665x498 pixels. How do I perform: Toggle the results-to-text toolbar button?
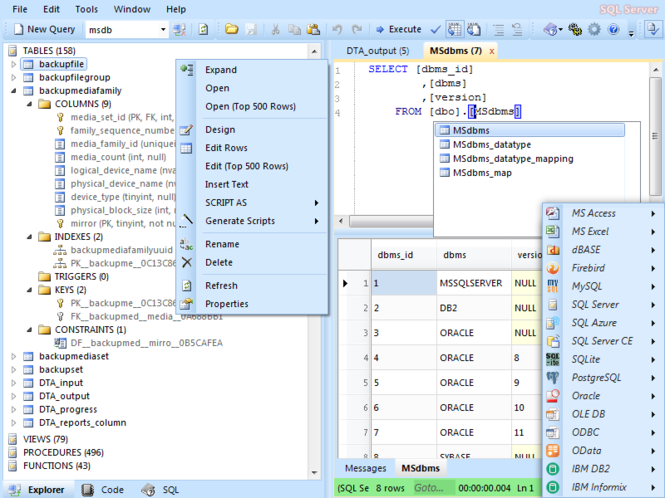pos(474,29)
